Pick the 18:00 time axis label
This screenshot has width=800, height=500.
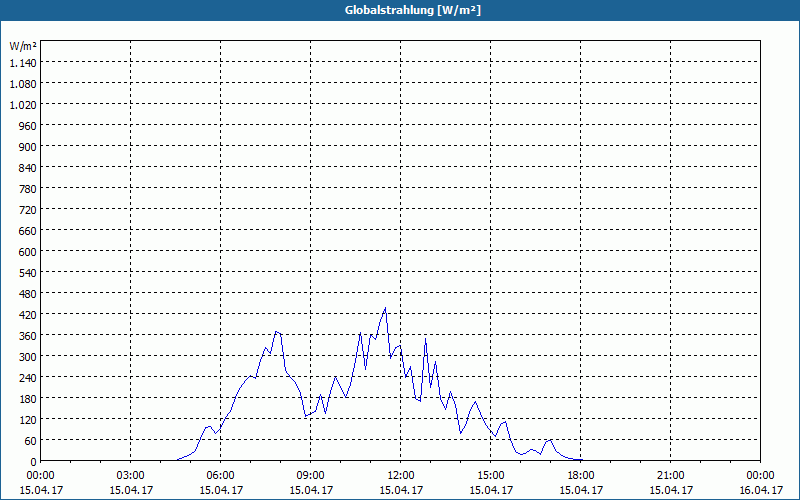(x=581, y=476)
